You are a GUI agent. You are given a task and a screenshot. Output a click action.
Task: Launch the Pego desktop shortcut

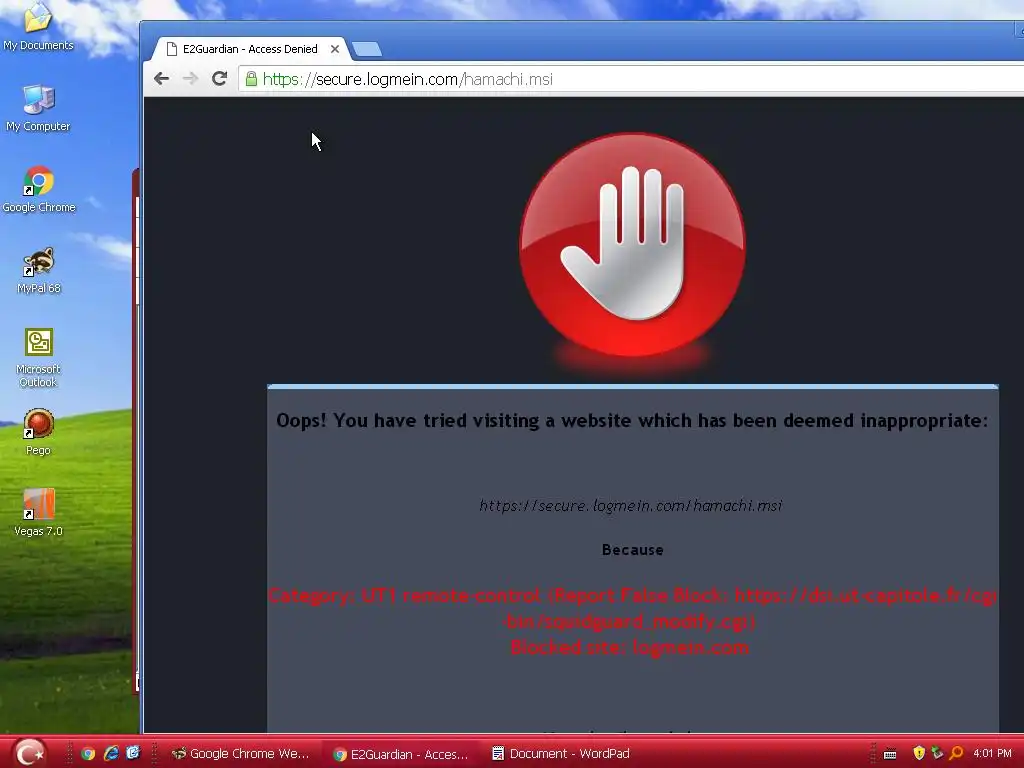click(38, 432)
